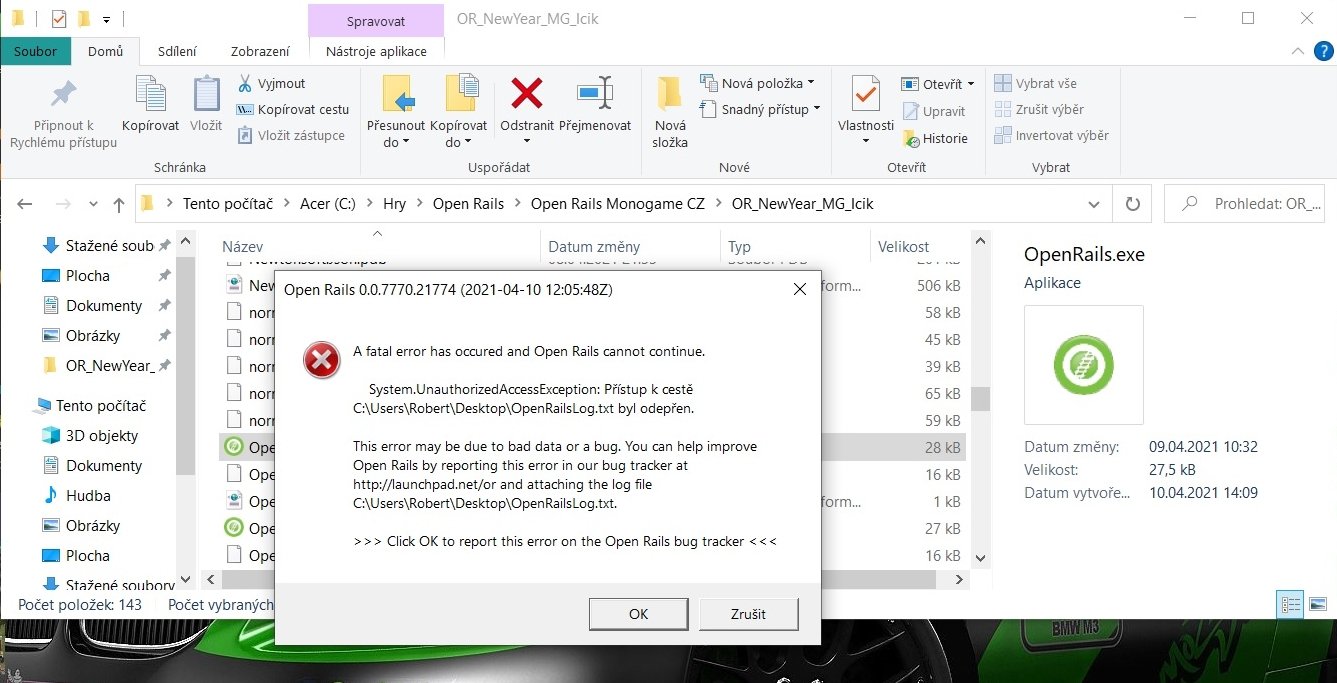Open the Zobrazení tab

(260, 51)
